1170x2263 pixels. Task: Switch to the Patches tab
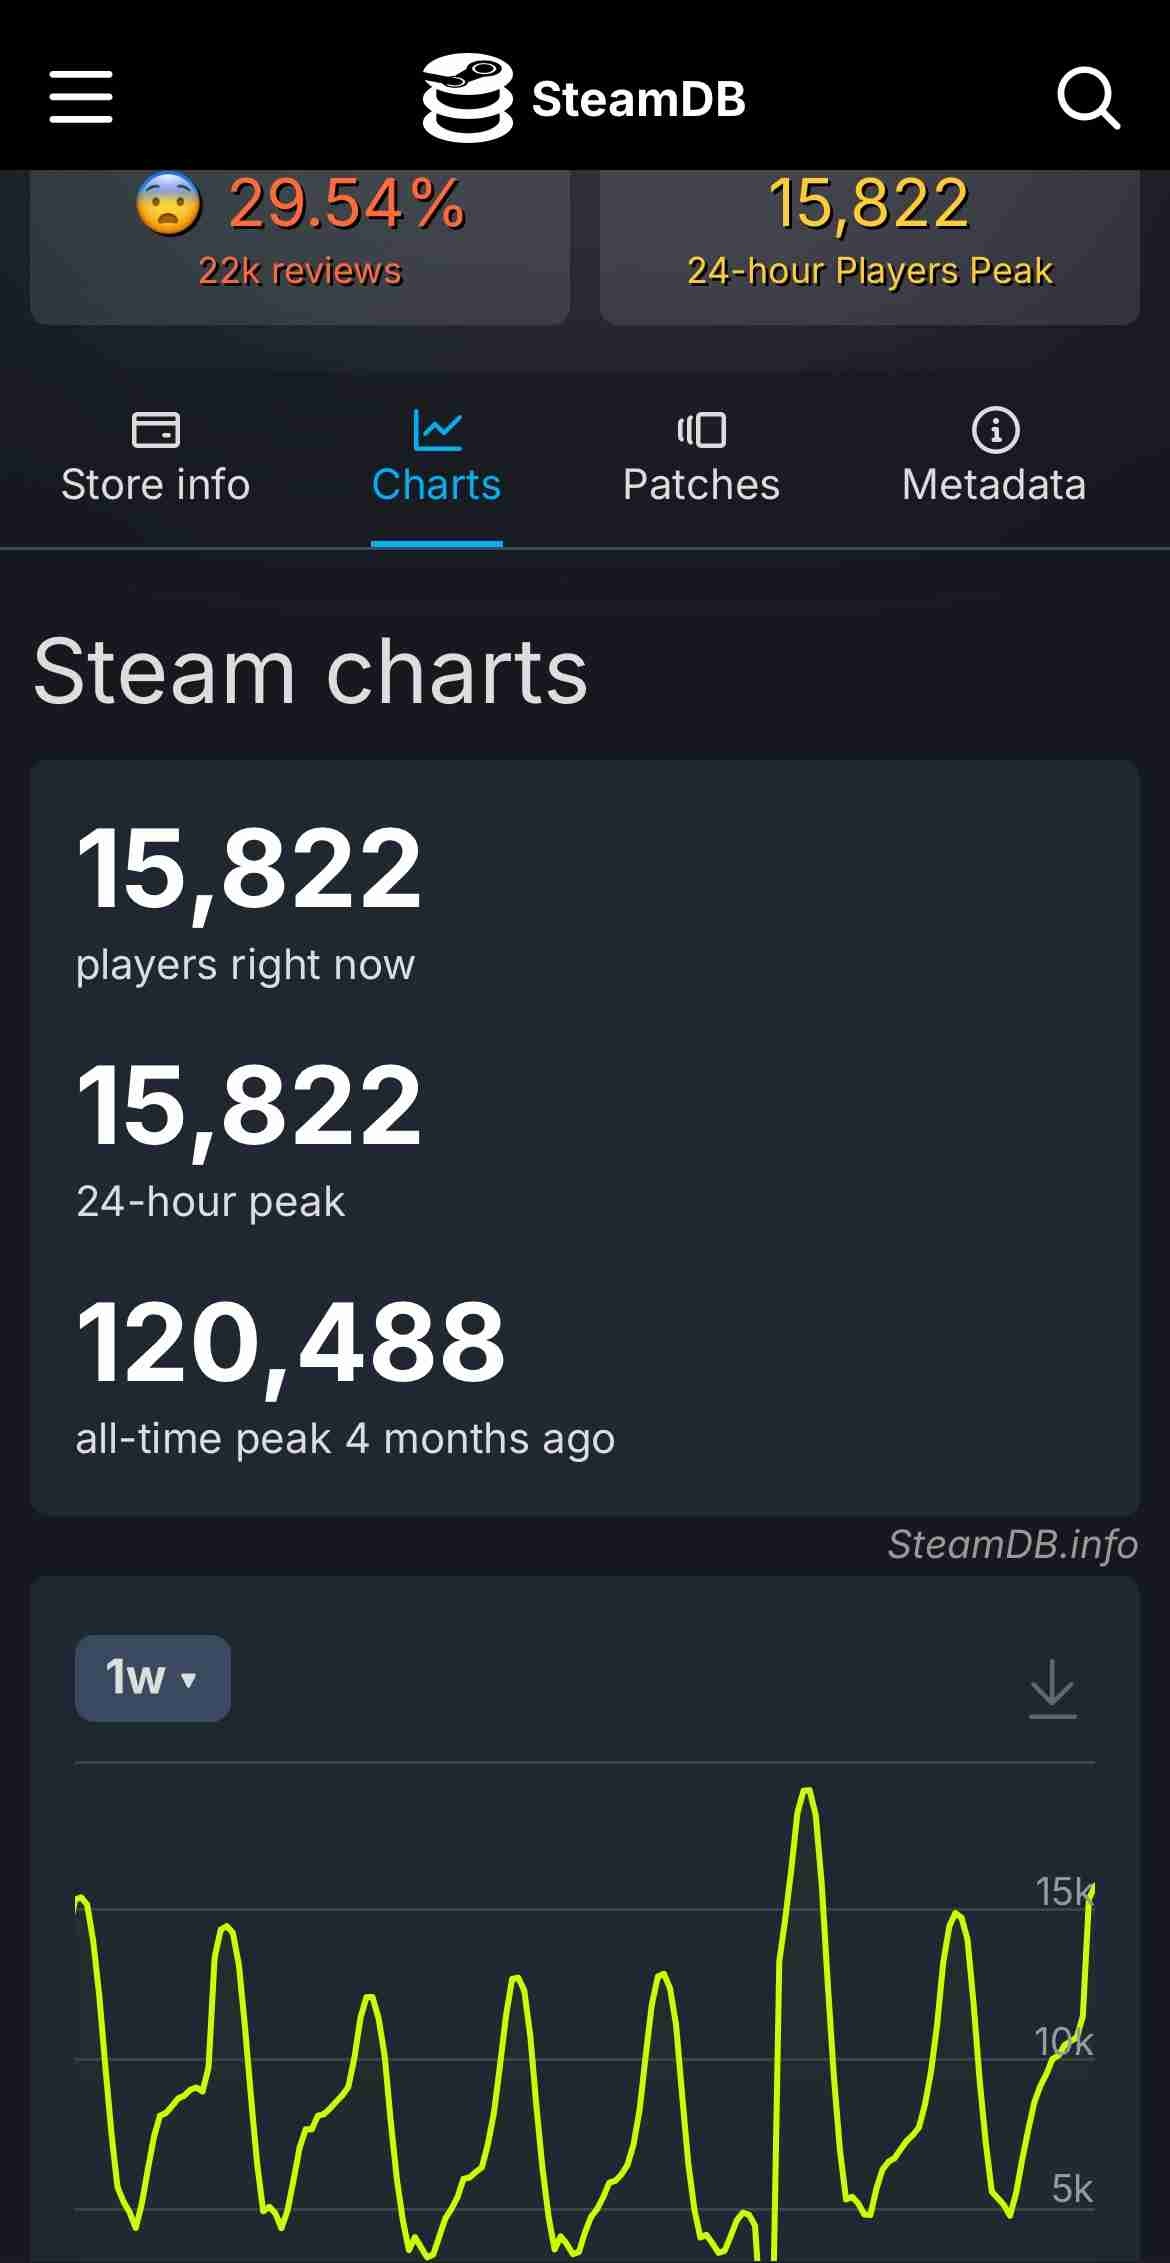pos(701,485)
